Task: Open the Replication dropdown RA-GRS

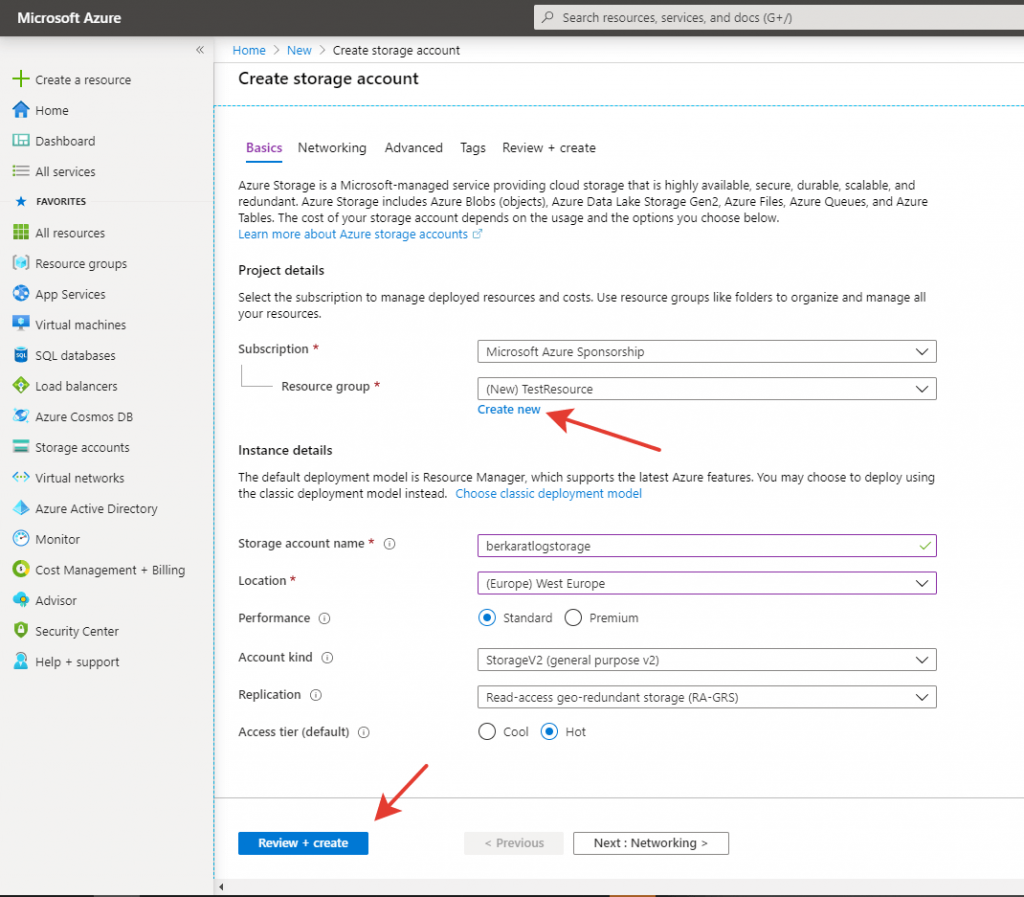Action: pyautogui.click(x=707, y=697)
